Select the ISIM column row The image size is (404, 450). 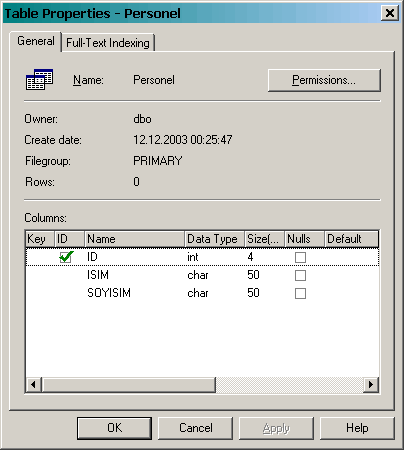pos(202,275)
